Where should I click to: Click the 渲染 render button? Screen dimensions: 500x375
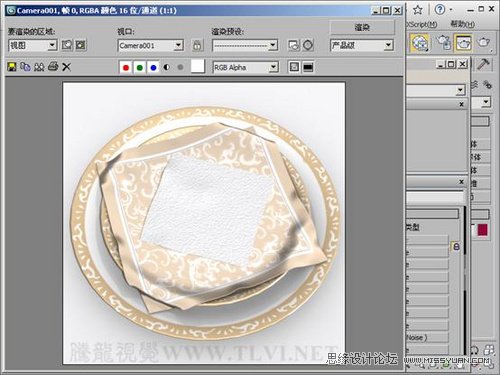(362, 27)
